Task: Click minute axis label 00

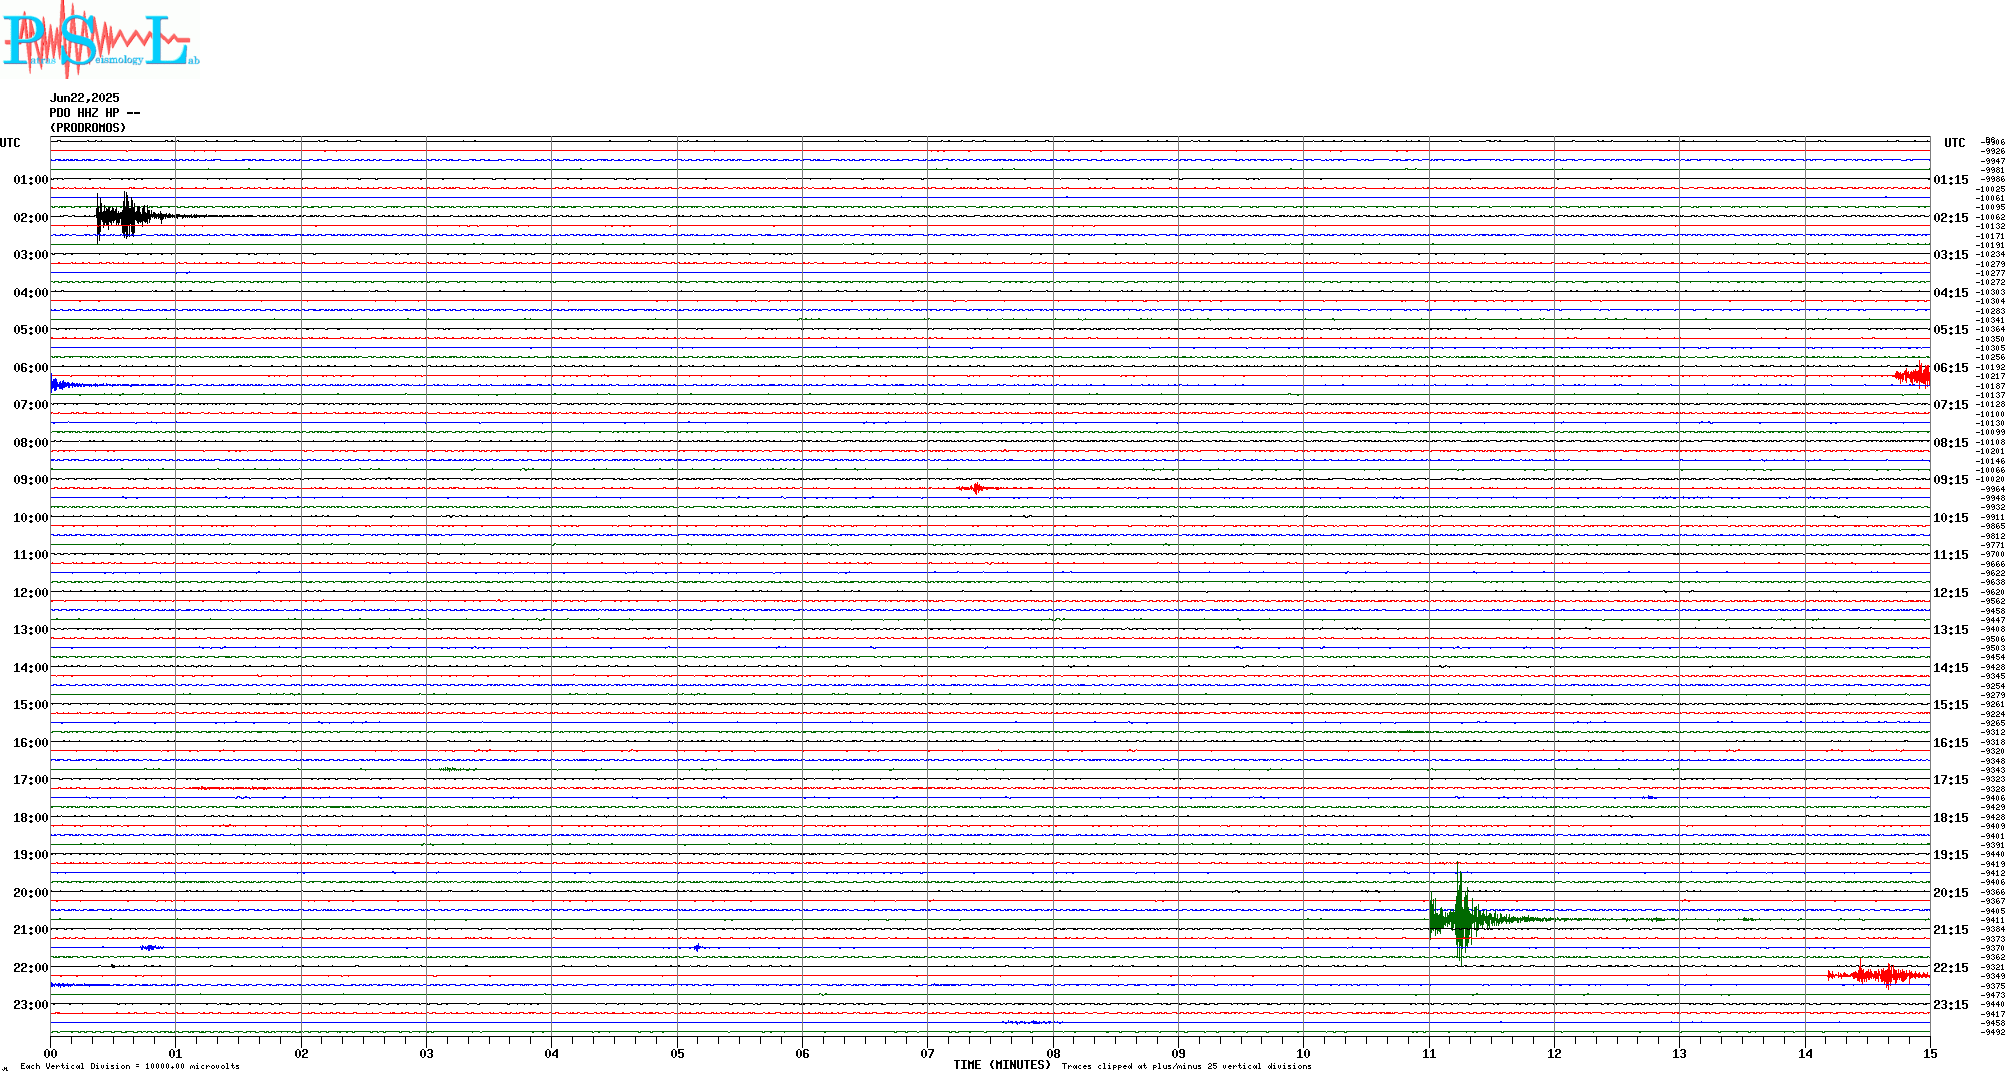Action: tap(50, 1053)
